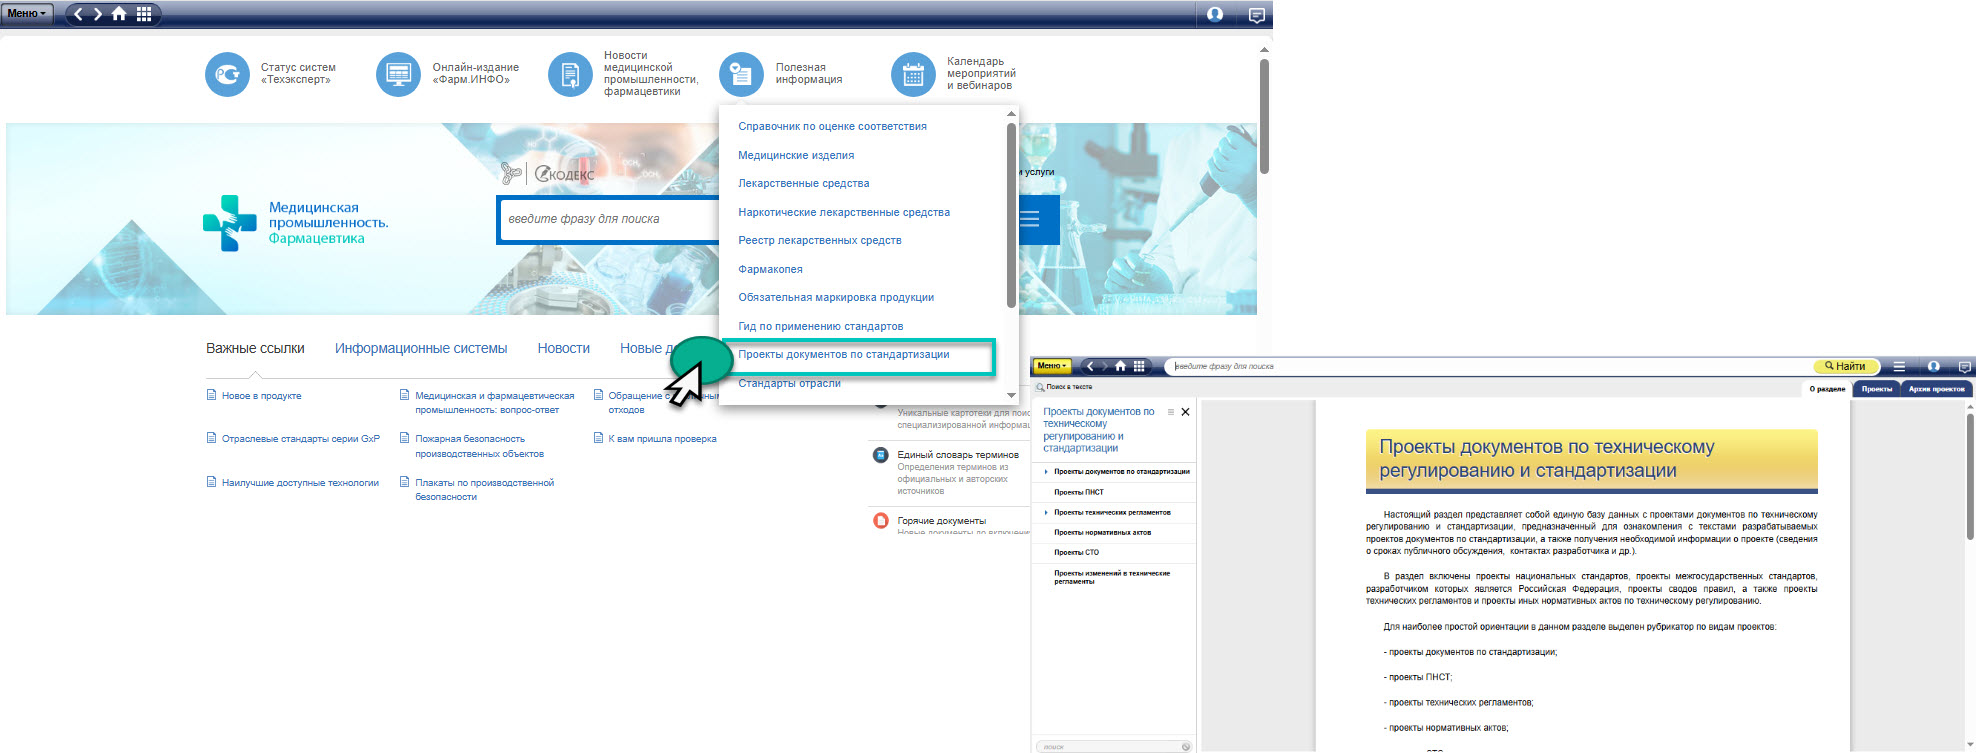Open the Единый словарь терминов icon
Screen dimensions: 1976x753
(881, 455)
